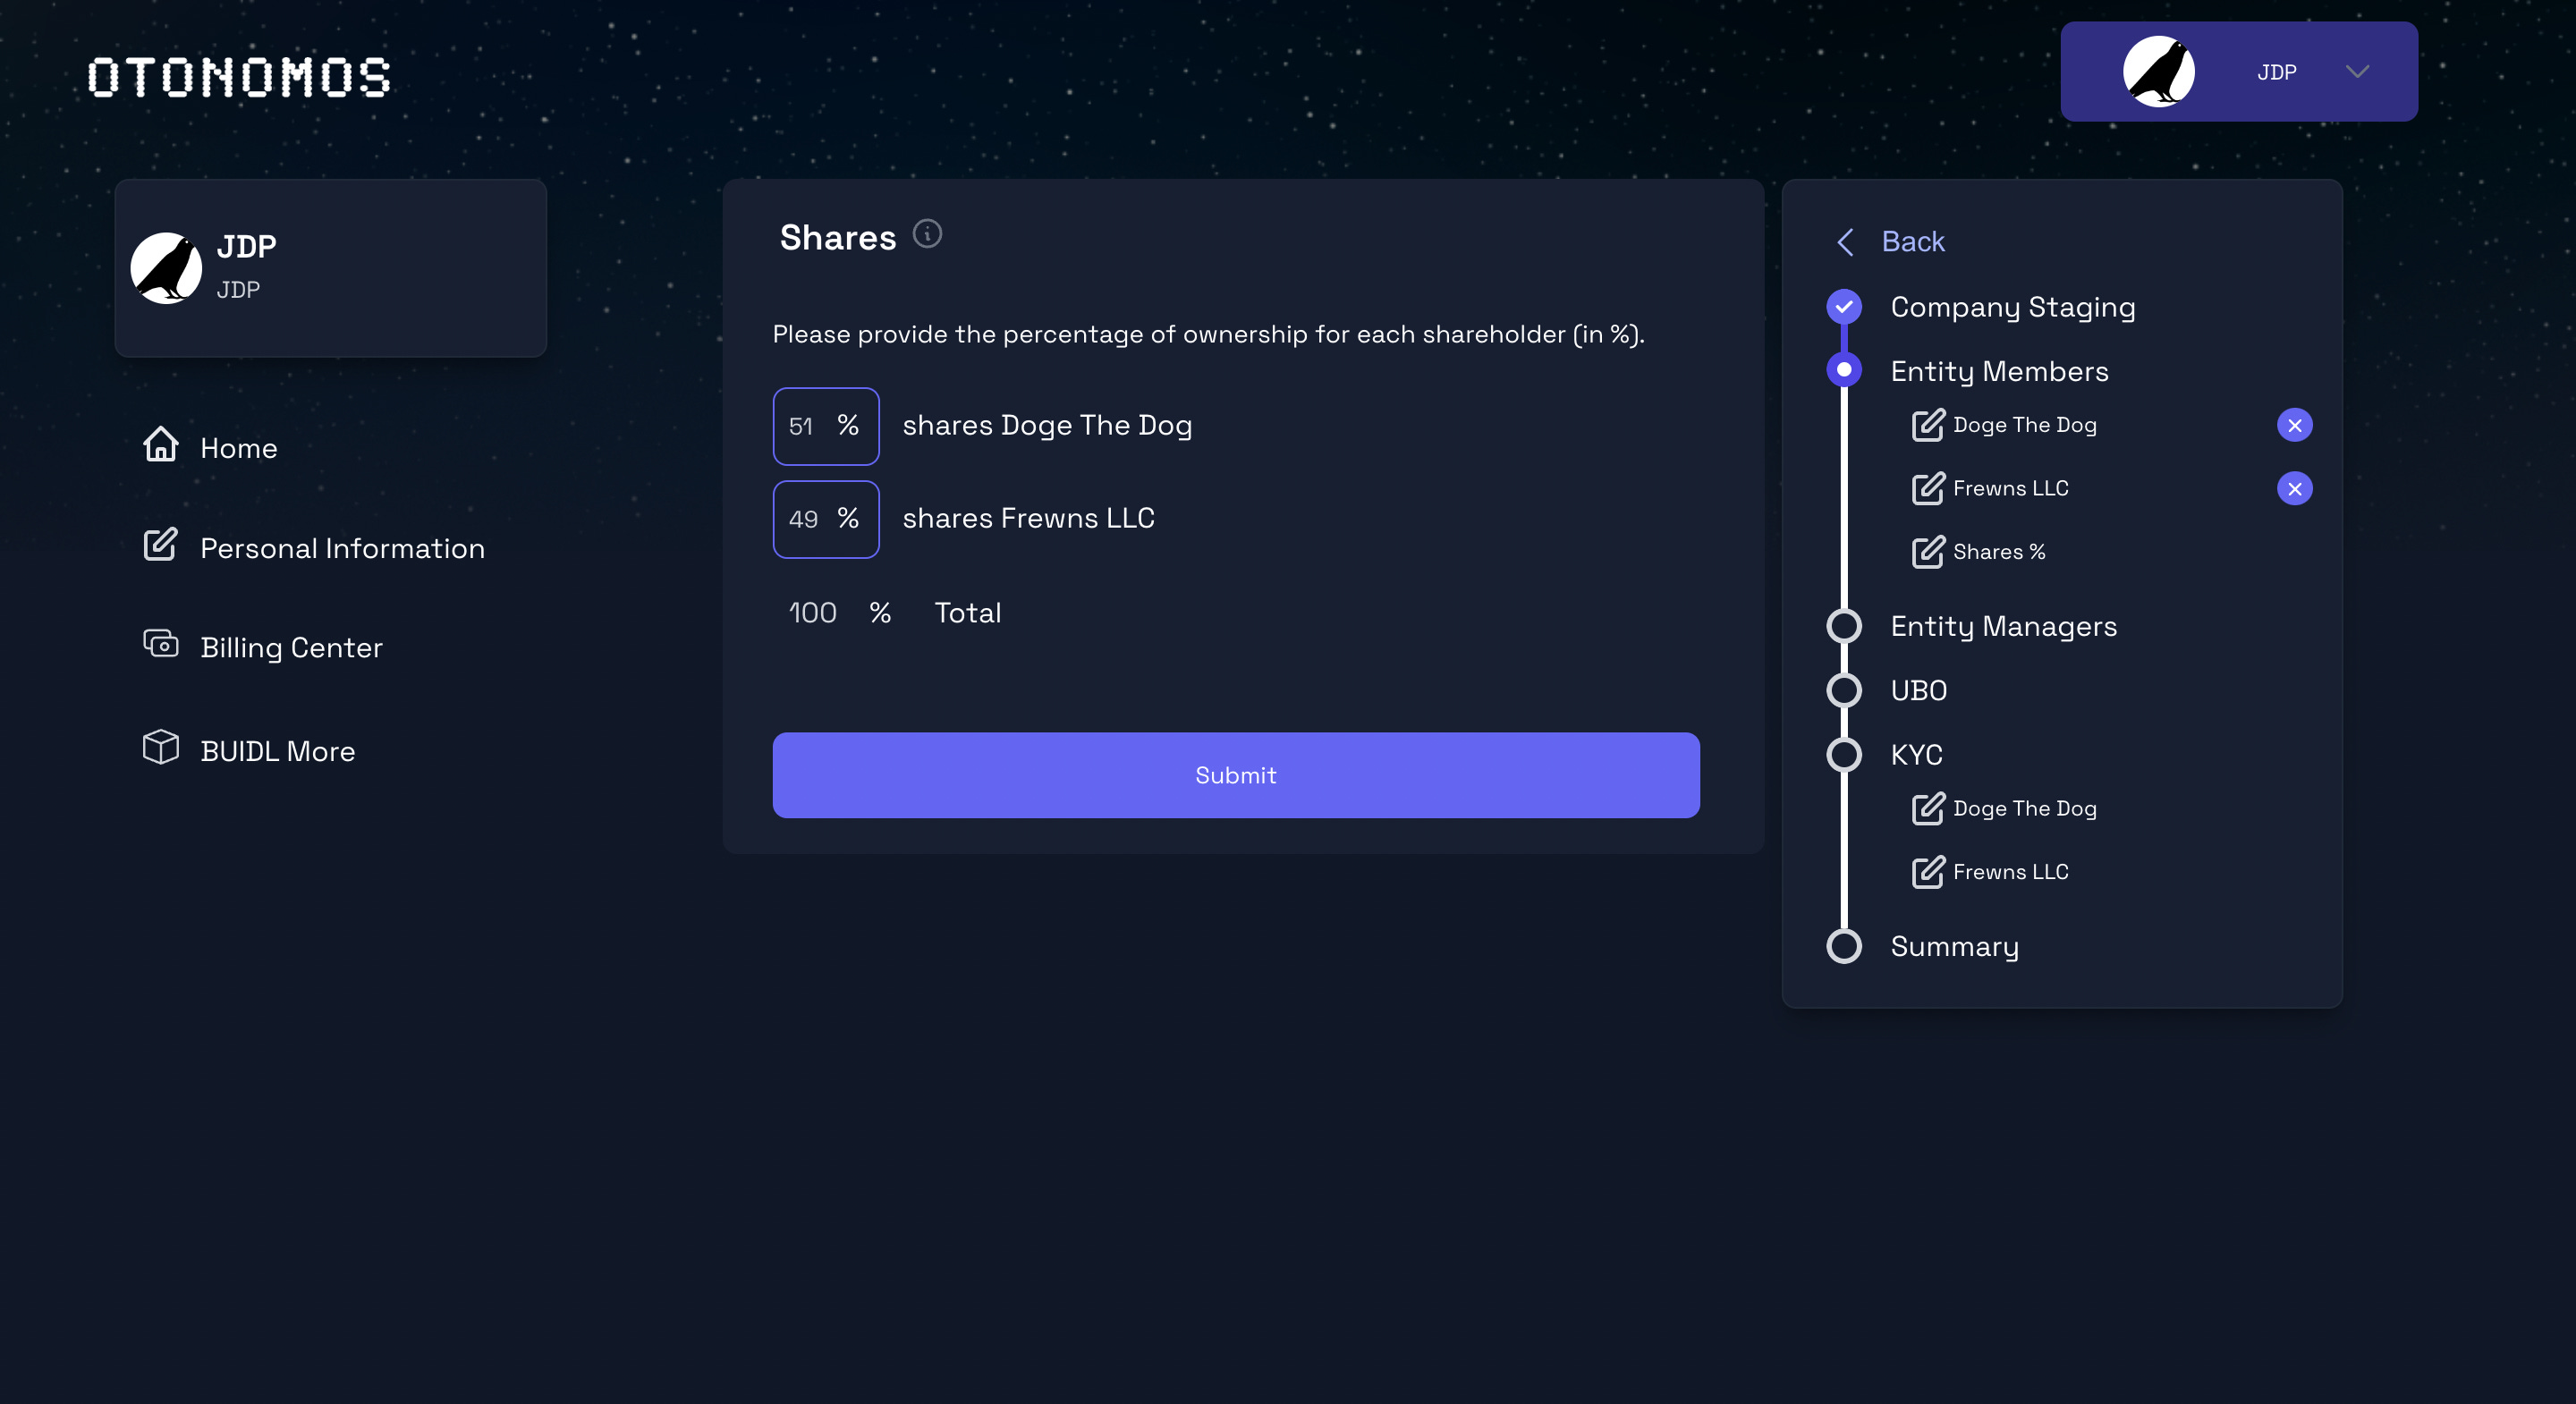Open Personal Information menu item
The image size is (2576, 1404).
tap(341, 548)
